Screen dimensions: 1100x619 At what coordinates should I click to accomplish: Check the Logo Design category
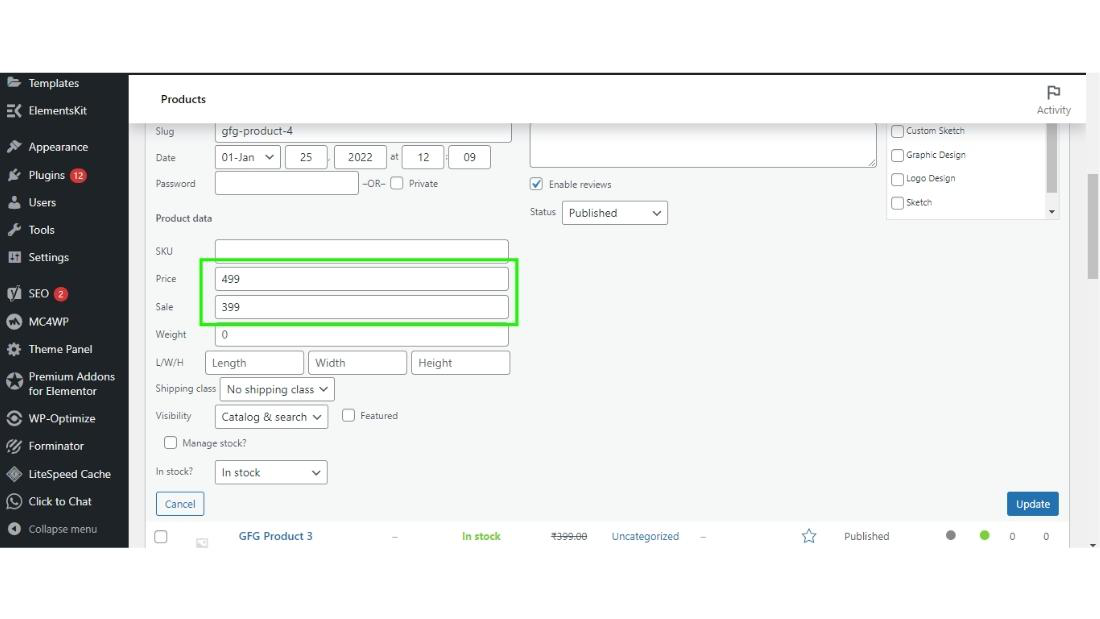click(897, 179)
